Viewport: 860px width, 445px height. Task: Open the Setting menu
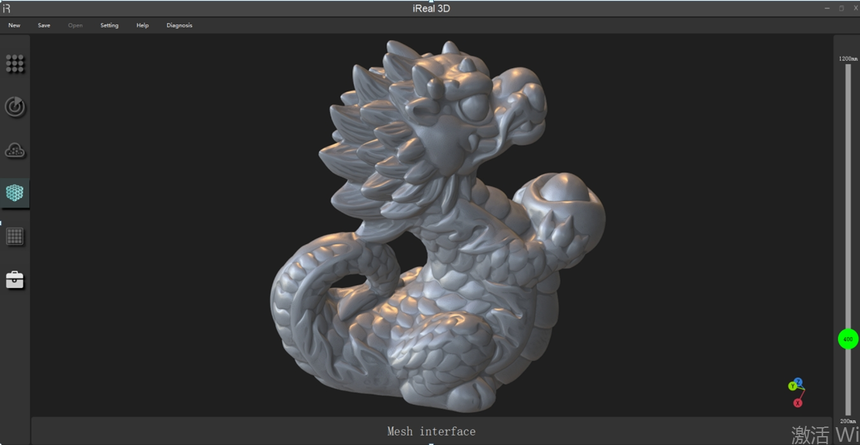(109, 25)
